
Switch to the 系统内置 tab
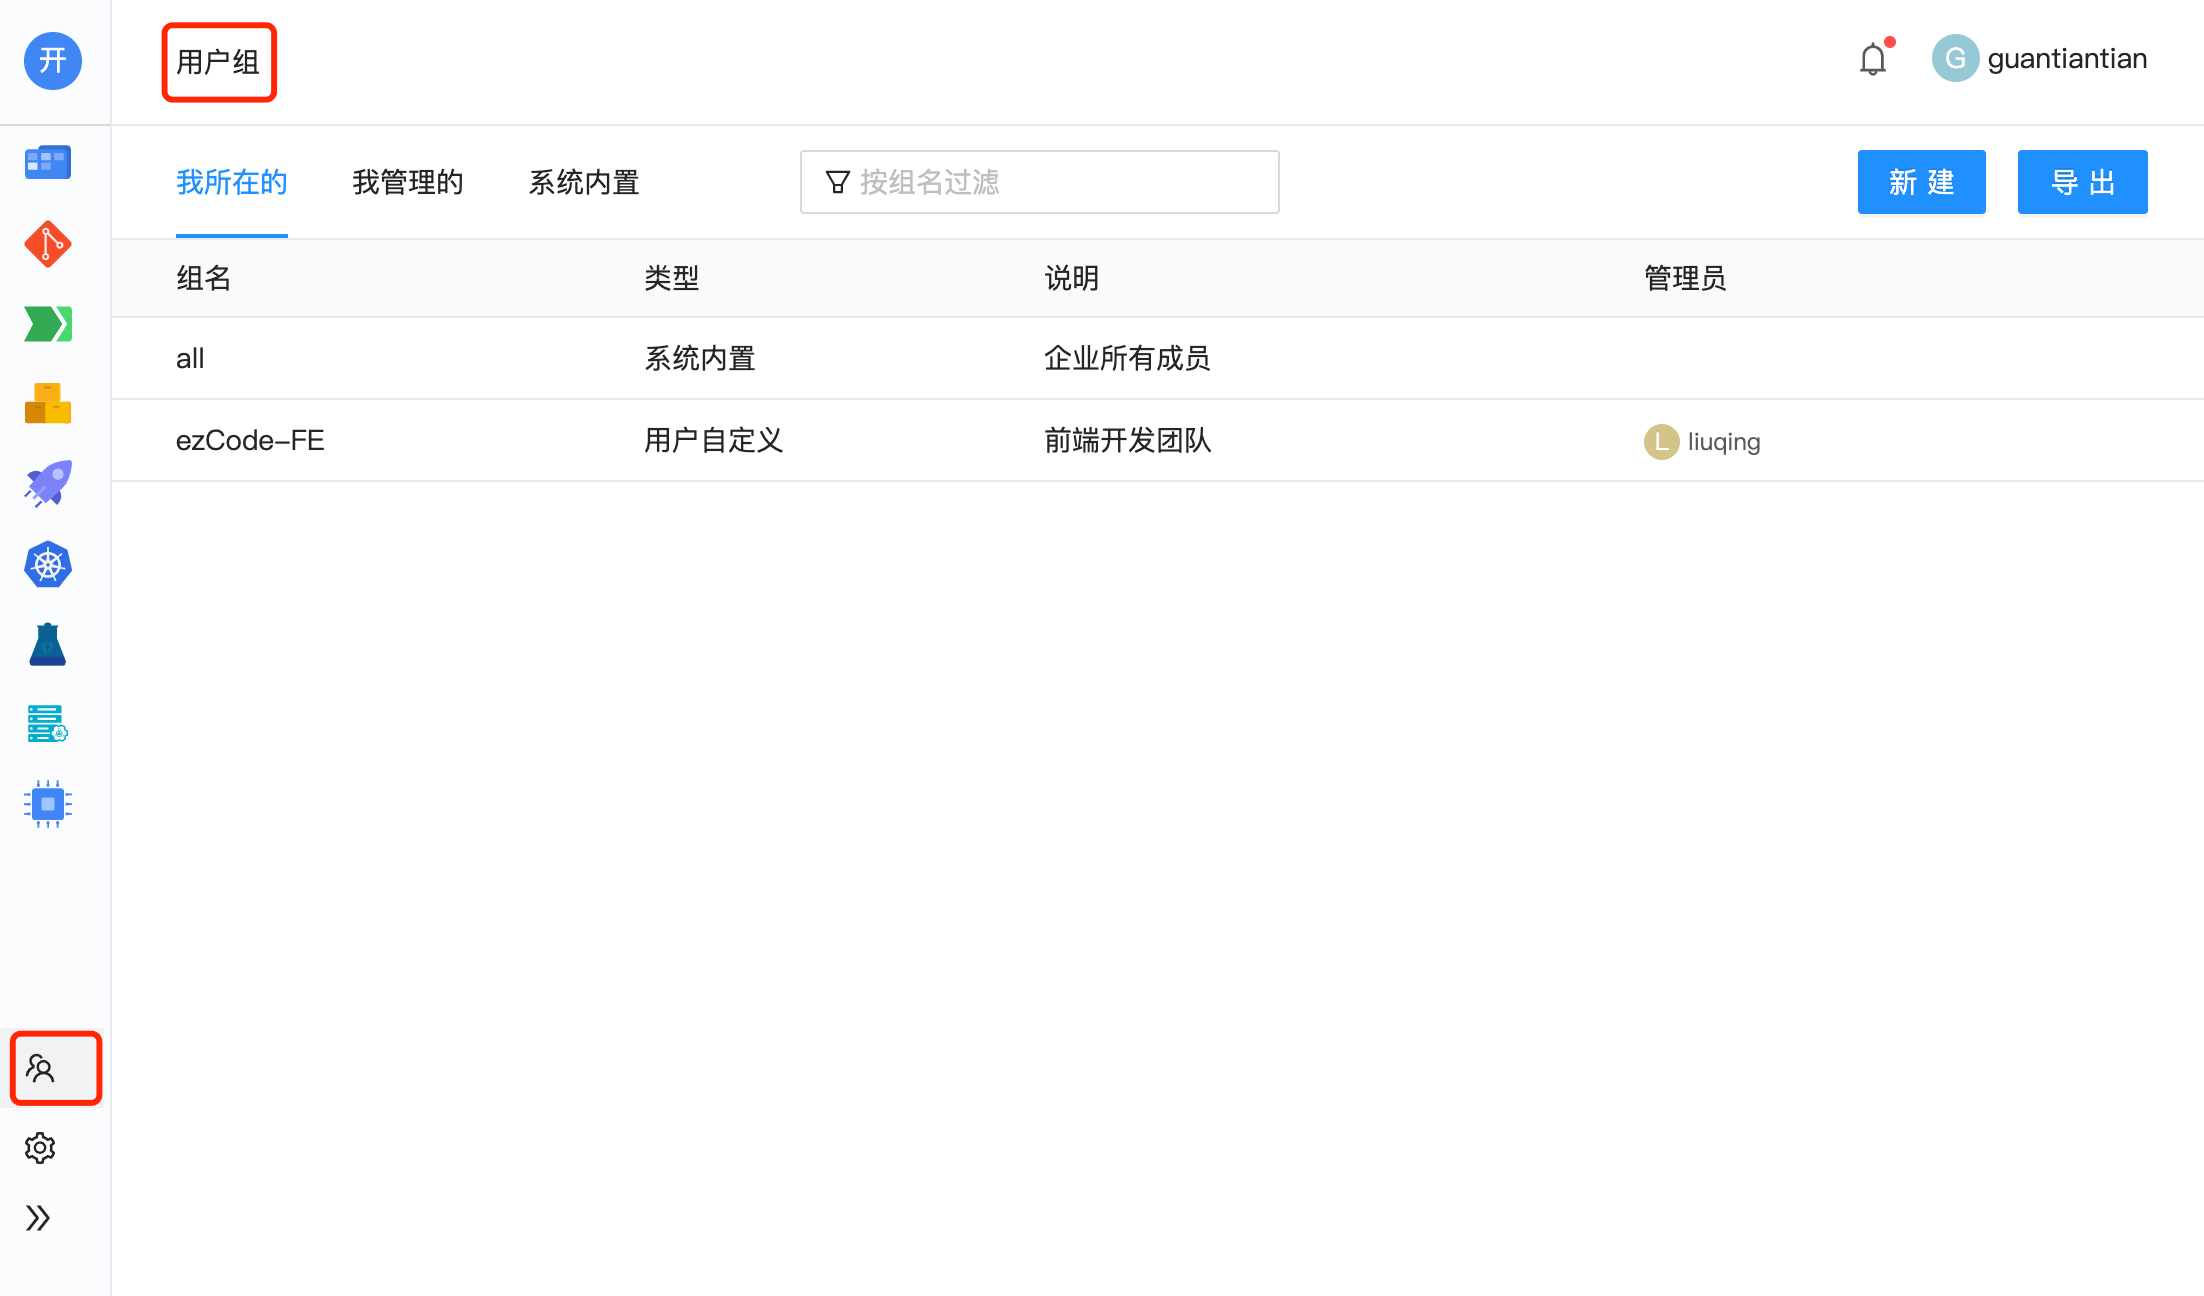584,182
